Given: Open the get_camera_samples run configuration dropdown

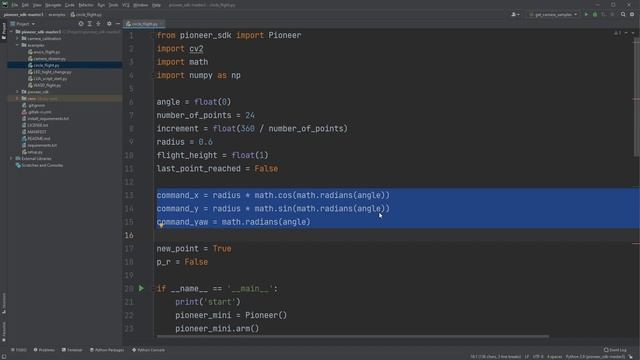Looking at the screenshot, I should click(x=553, y=14).
